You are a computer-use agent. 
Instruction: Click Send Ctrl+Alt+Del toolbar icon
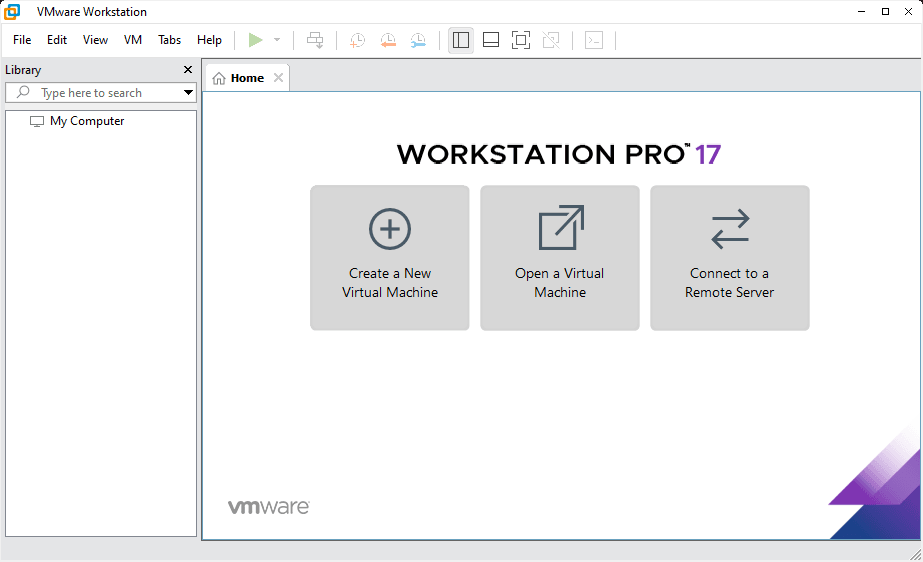coord(315,40)
